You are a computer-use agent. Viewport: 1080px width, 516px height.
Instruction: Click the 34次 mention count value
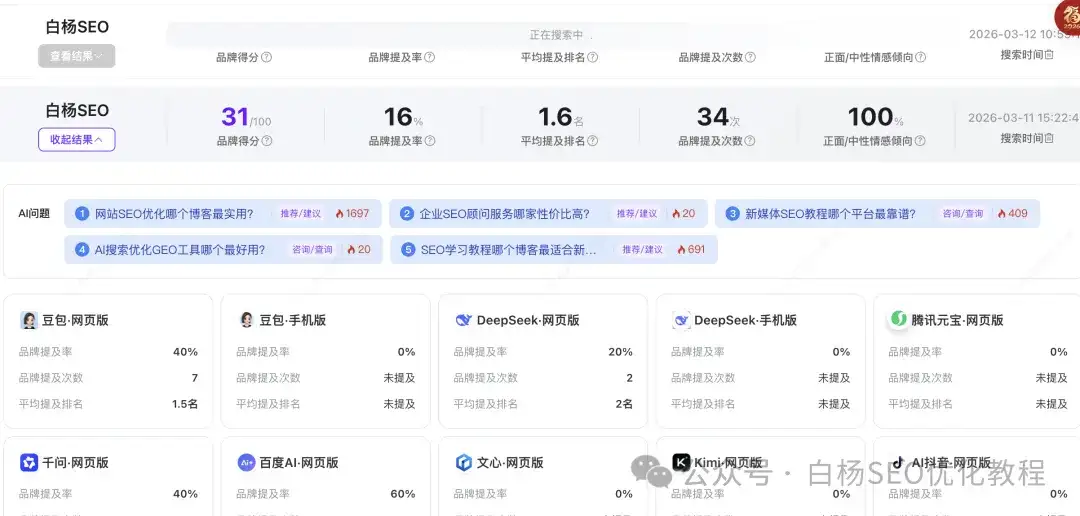pyautogui.click(x=718, y=117)
